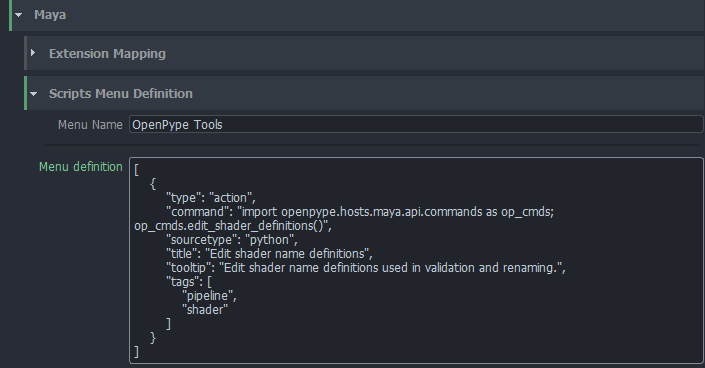The width and height of the screenshot is (705, 368).
Task: Click the op_cmds.edit_shader_definitions() line
Action: coord(232,226)
